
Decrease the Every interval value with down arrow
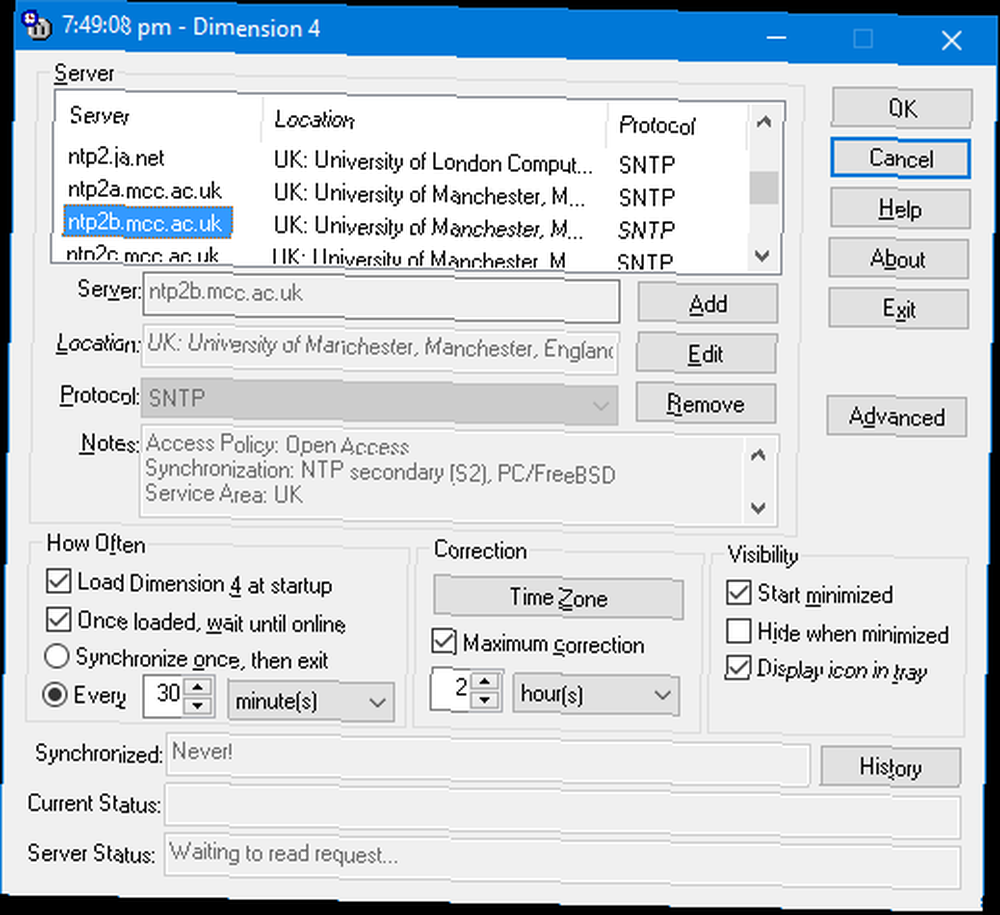click(198, 705)
